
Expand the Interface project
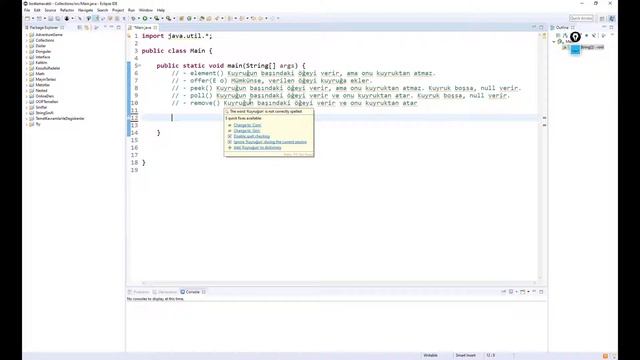[x=27, y=57]
